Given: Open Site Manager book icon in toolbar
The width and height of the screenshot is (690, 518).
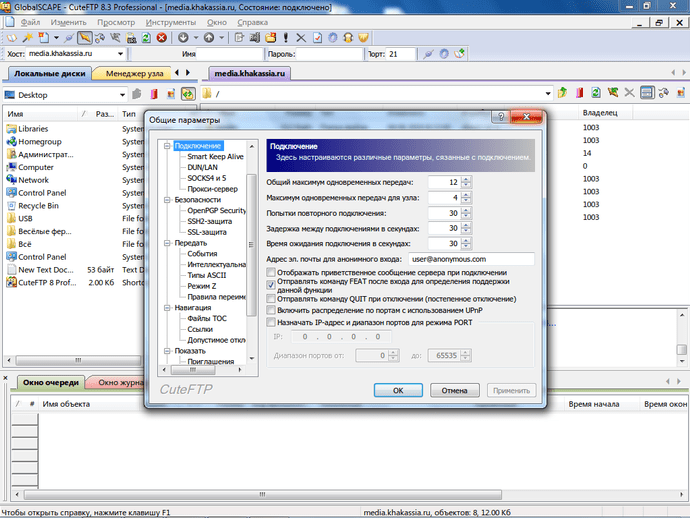Looking at the screenshot, I should (11, 38).
